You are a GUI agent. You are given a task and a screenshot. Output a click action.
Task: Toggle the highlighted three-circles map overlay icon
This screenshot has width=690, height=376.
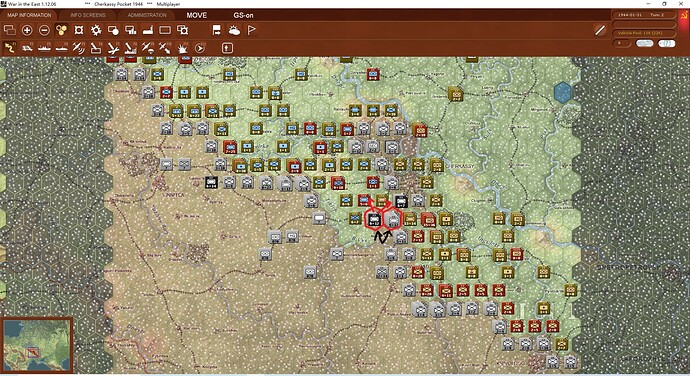pyautogui.click(x=62, y=30)
